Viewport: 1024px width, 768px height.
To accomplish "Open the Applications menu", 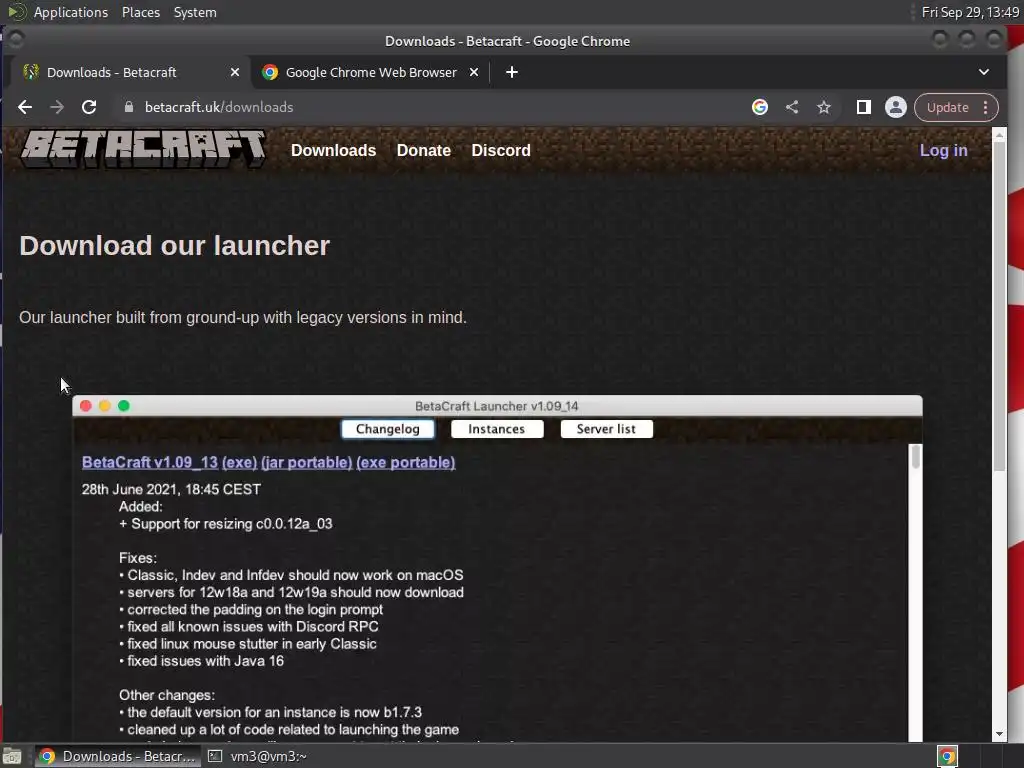I will click(x=71, y=12).
